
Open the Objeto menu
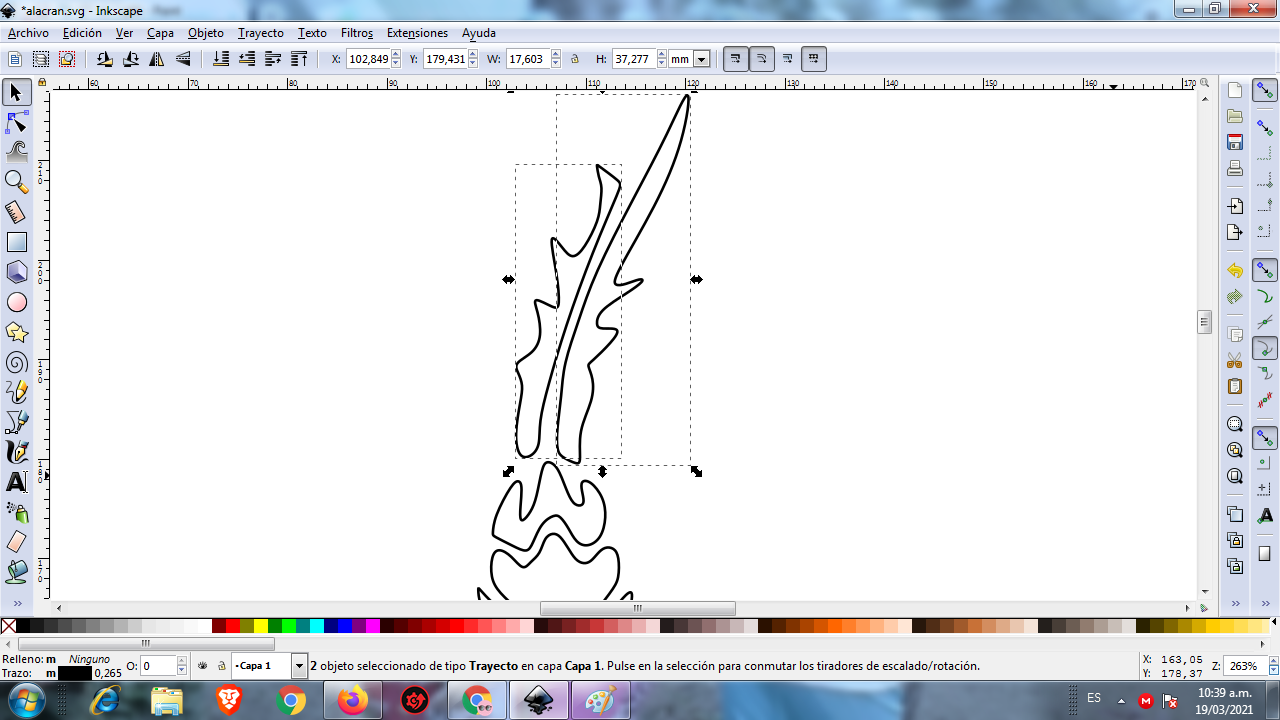pos(206,33)
